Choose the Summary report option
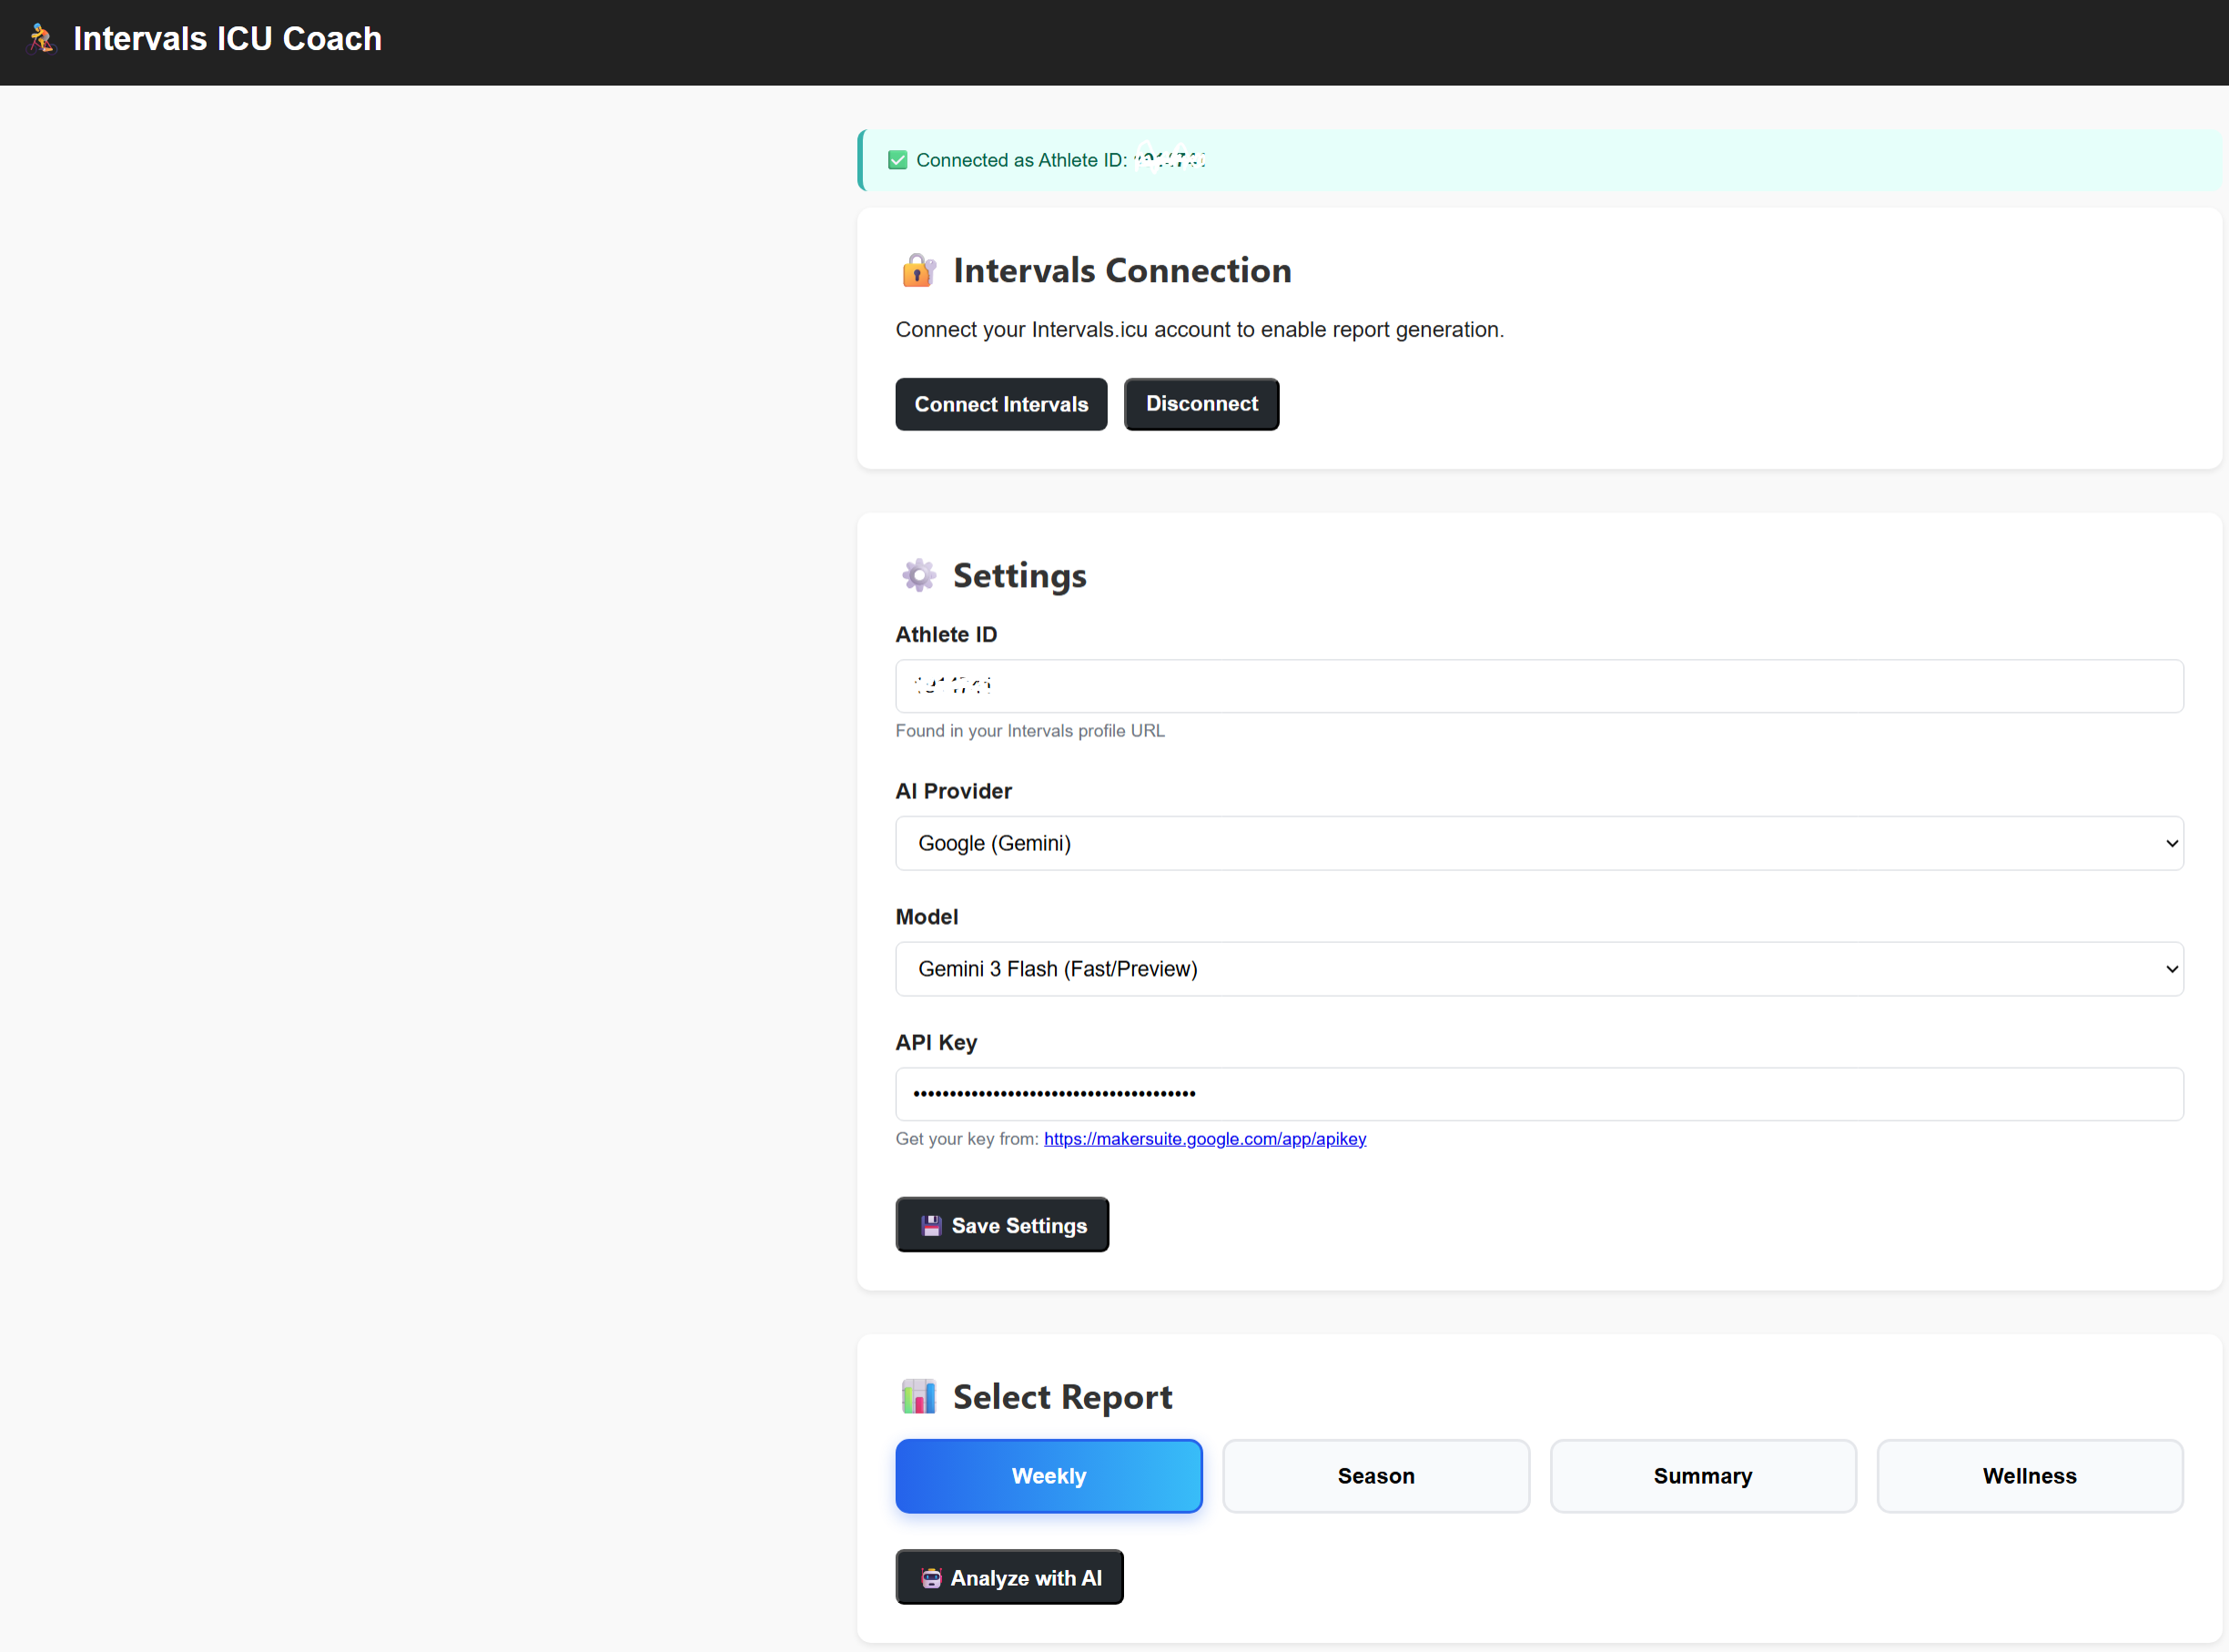This screenshot has height=1652, width=2229. (x=1702, y=1477)
